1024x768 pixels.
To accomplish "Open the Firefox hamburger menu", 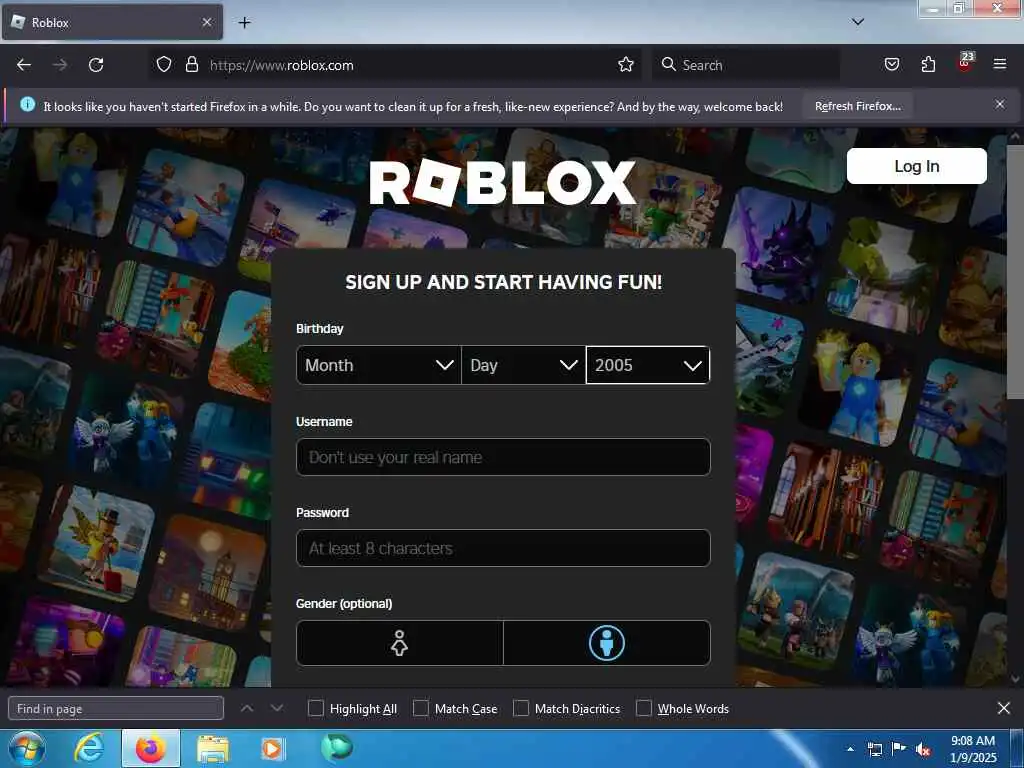I will tap(999, 64).
